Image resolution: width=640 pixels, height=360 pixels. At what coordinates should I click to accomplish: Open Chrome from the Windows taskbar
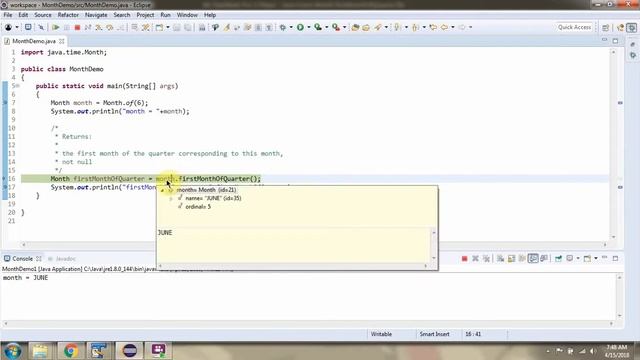tap(70, 351)
